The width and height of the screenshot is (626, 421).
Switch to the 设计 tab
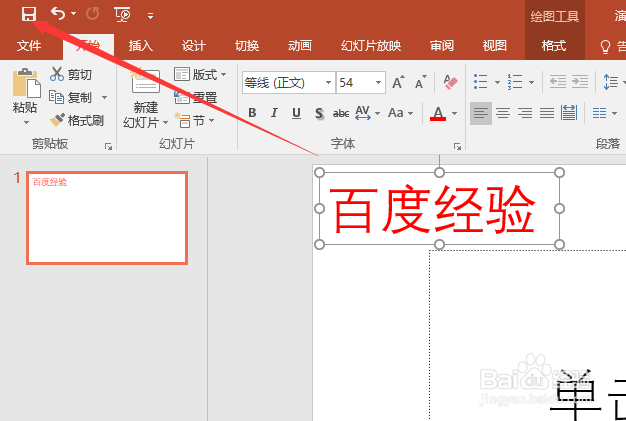[x=194, y=46]
